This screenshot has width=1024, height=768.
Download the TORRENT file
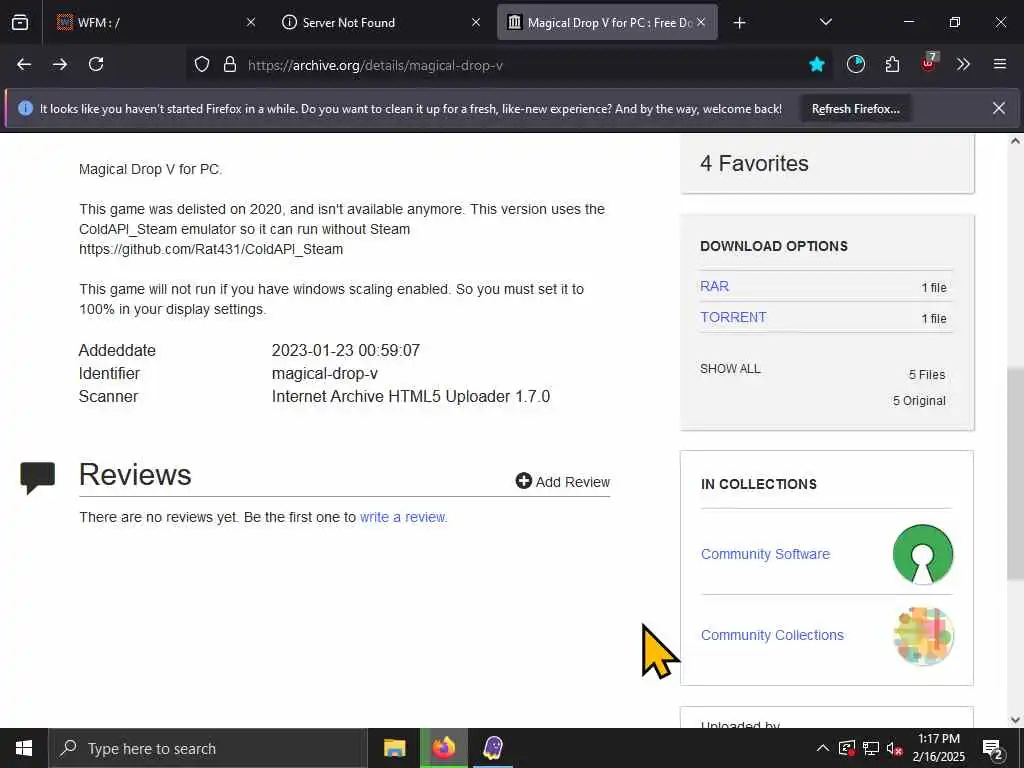[733, 317]
